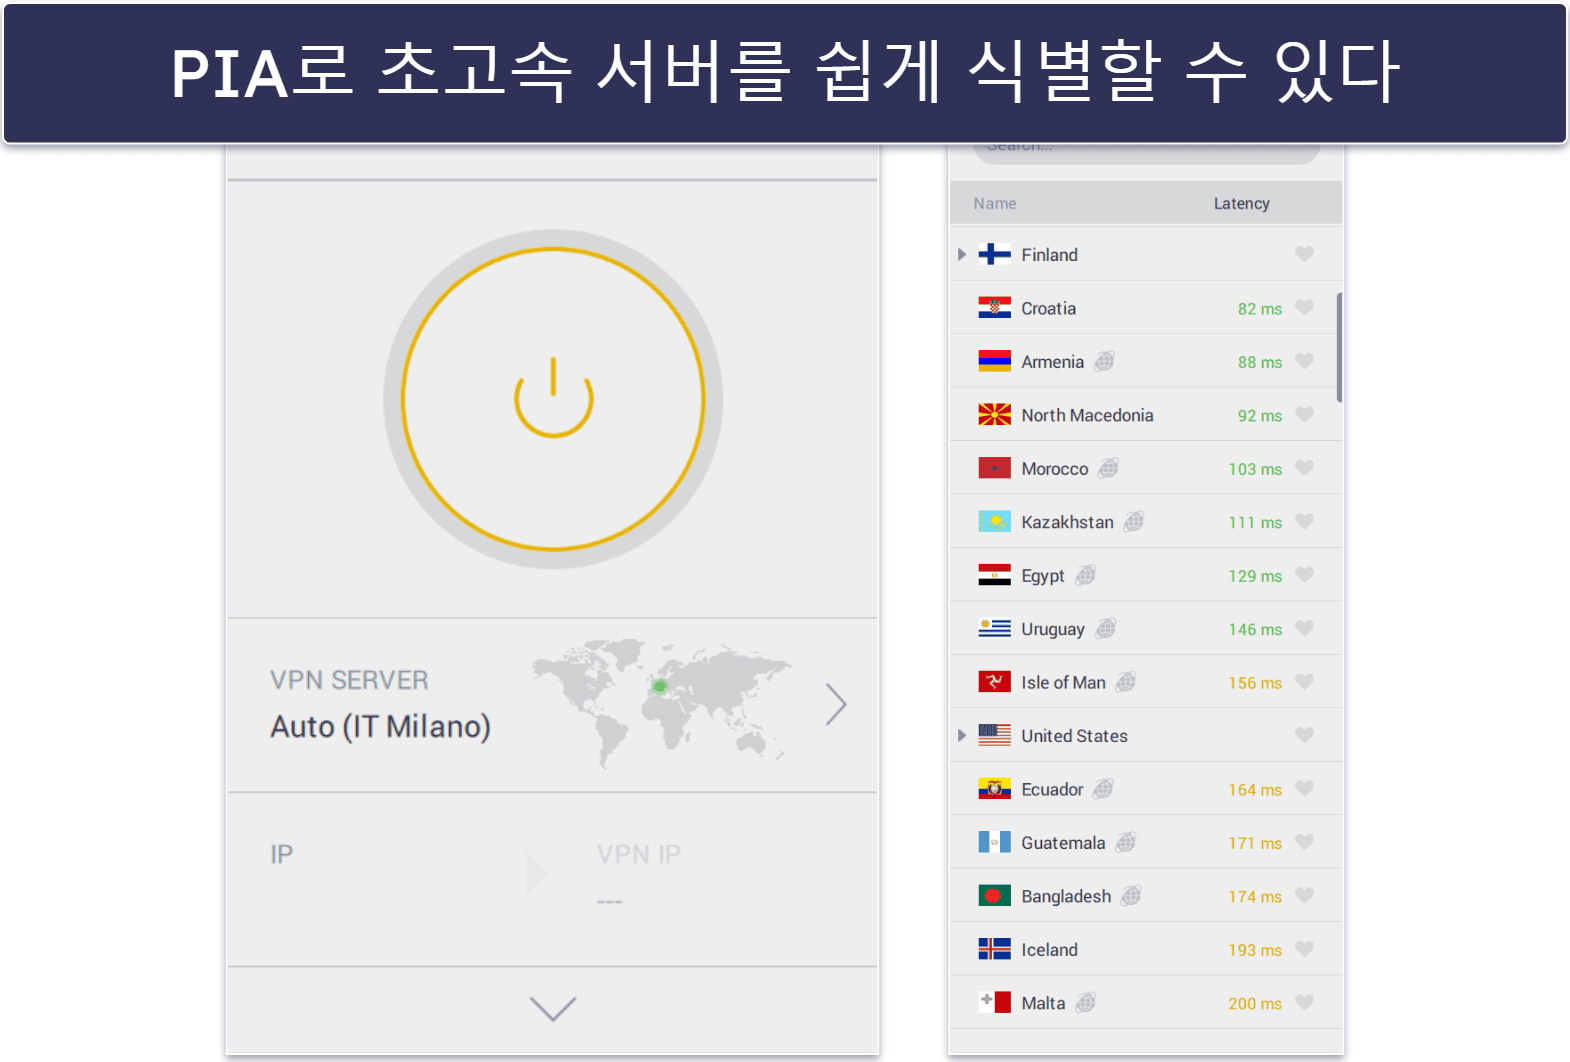The height and width of the screenshot is (1062, 1570).
Task: Click Isle of Man globe icon
Action: pos(1126,682)
